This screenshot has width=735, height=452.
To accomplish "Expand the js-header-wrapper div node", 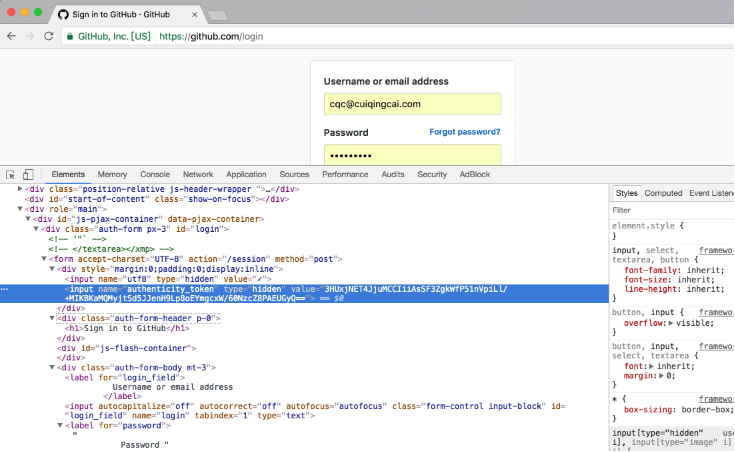I will tap(20, 189).
